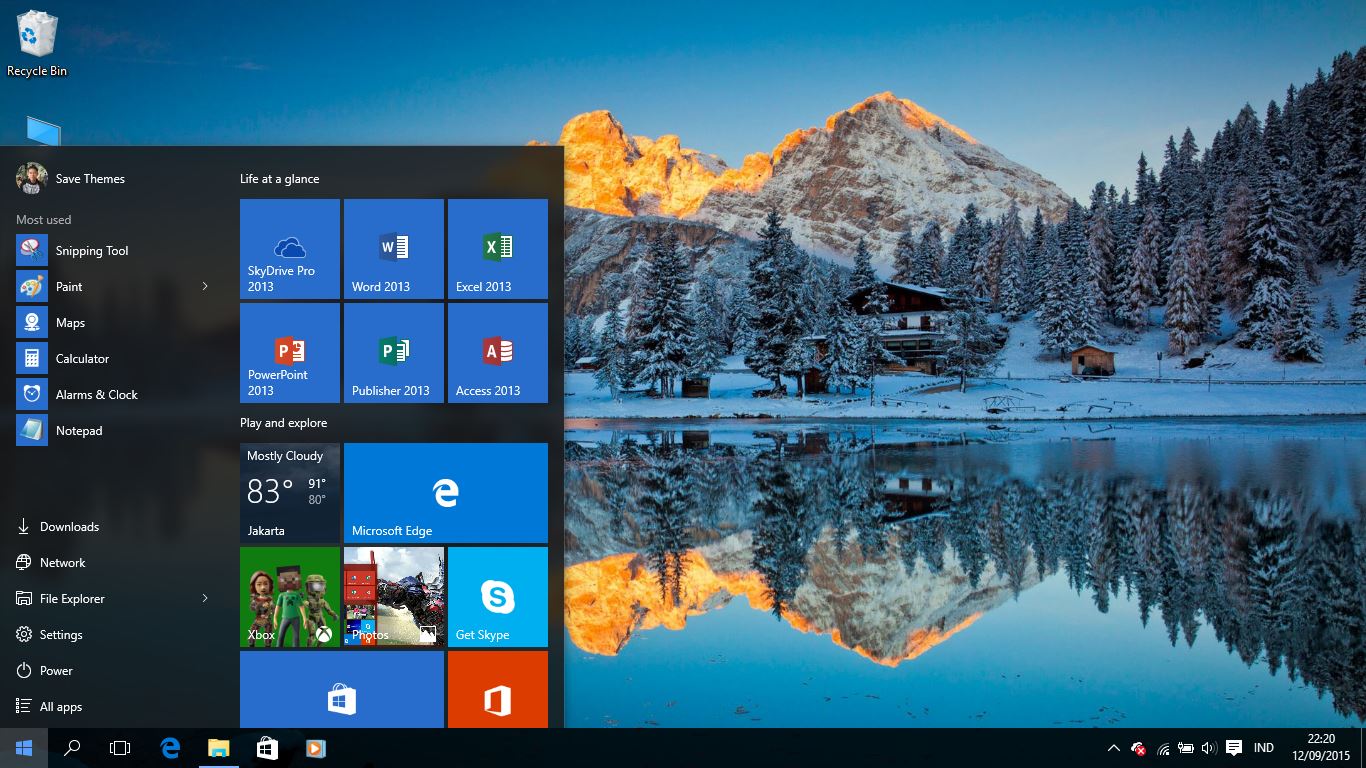Show hidden tray icons with the chevron
Viewport: 1366px width, 768px height.
click(x=1113, y=747)
